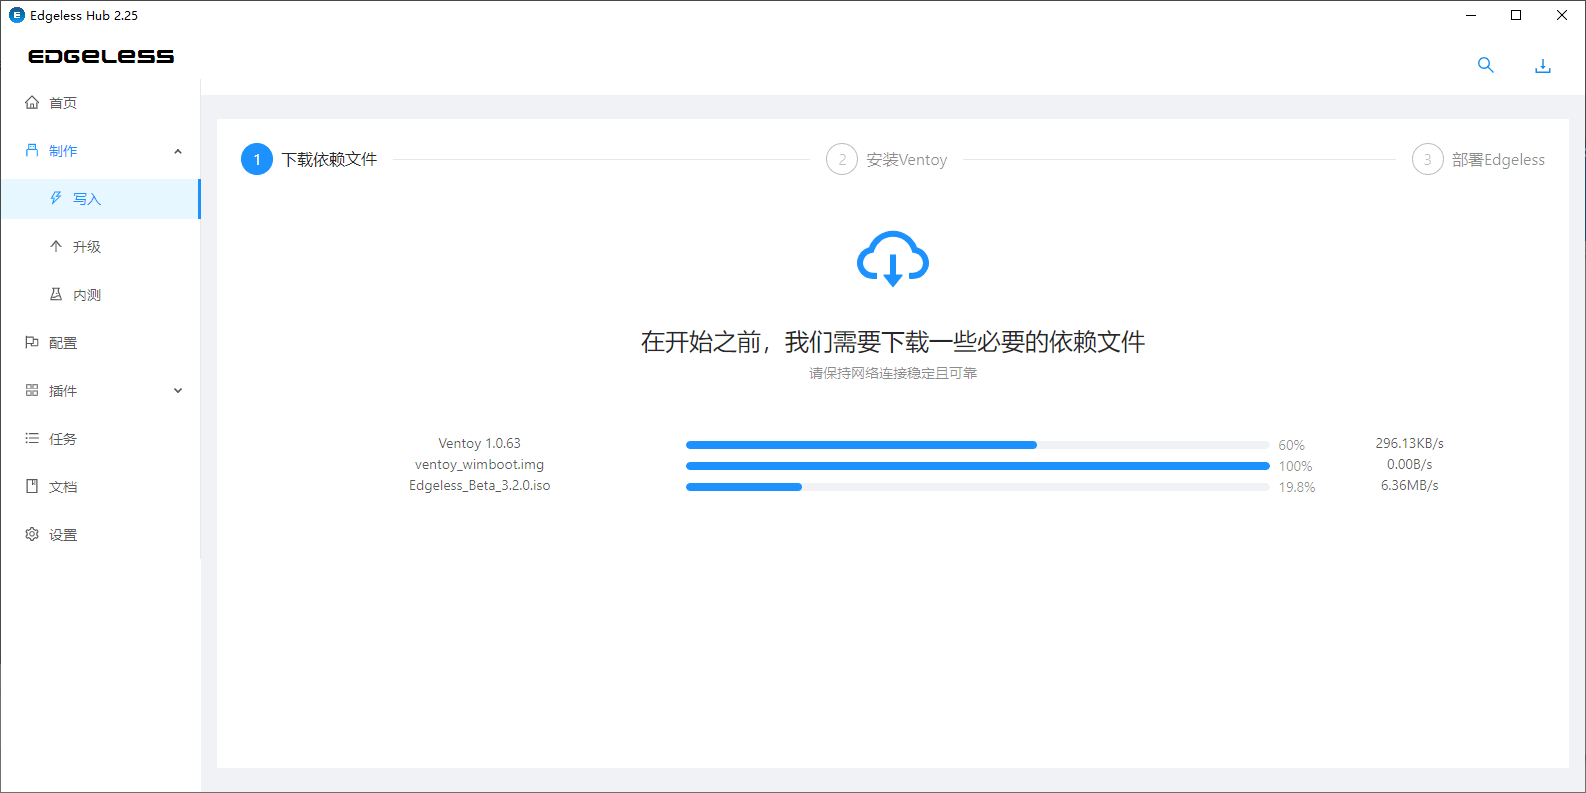This screenshot has height=793, width=1586.
Task: Open the 文档 documentation page
Action: tap(100, 487)
